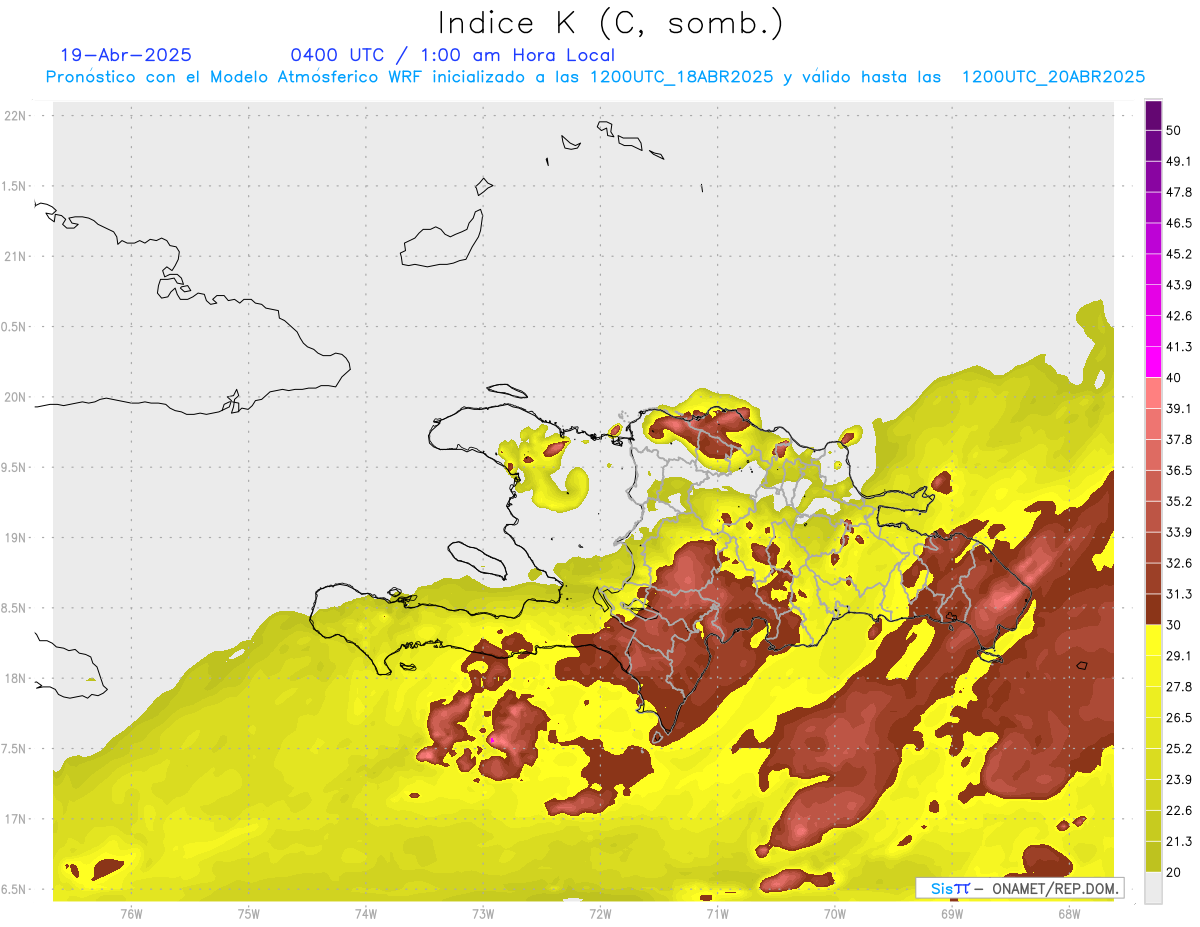This screenshot has width=1200, height=927.
Task: Click the colorbar value "35.2"
Action: (1179, 501)
